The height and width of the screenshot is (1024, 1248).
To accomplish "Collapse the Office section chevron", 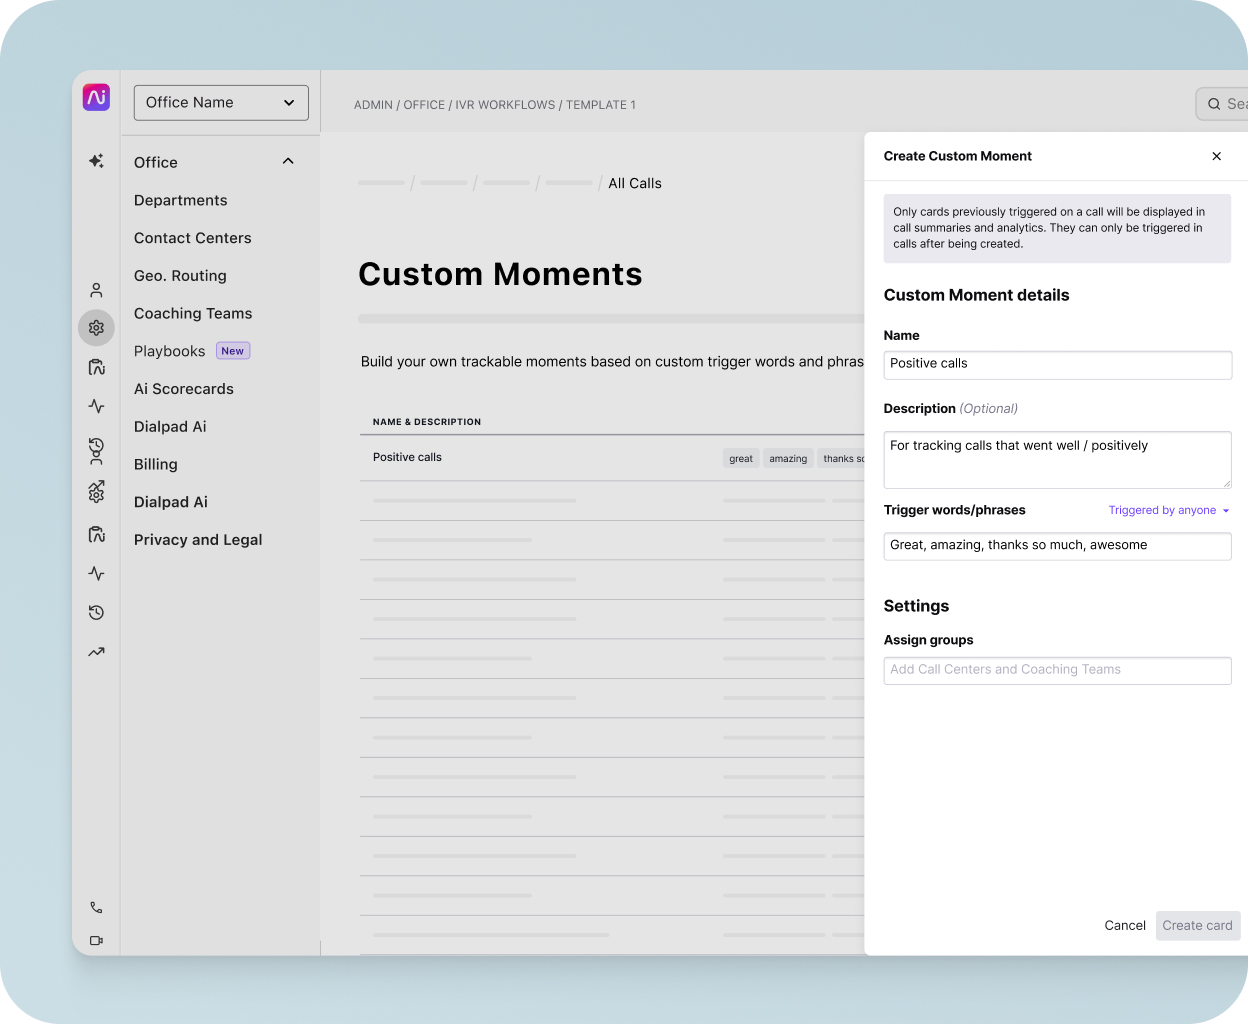I will 288,160.
